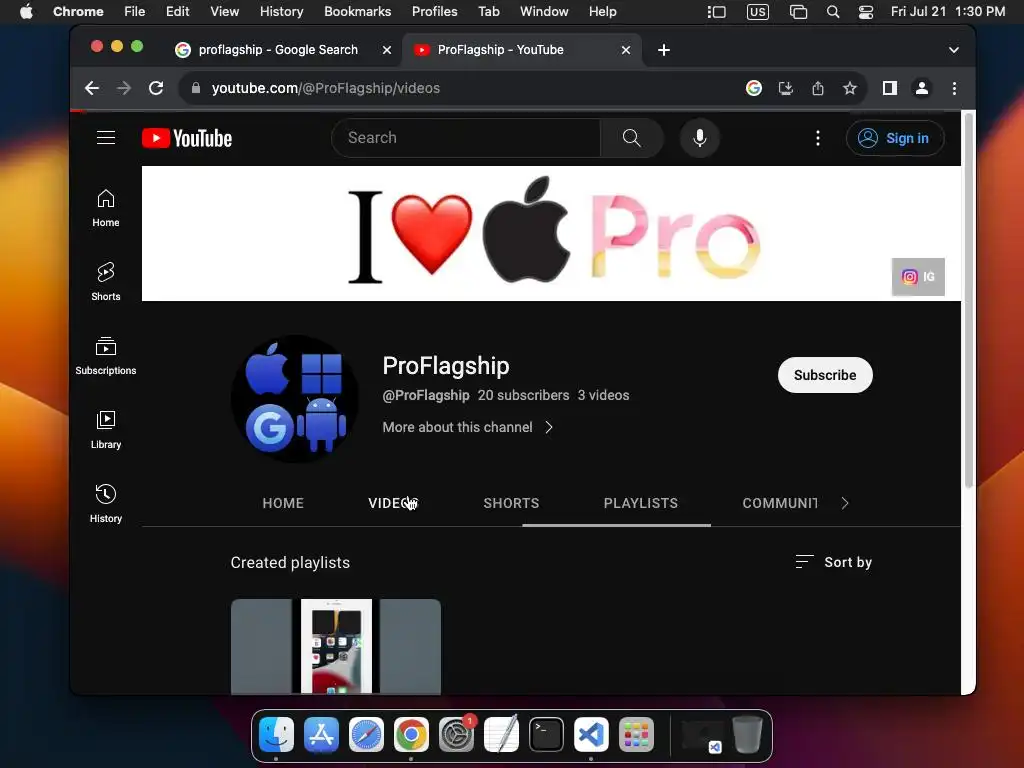Switch to proflagship Google Search tab
Image resolution: width=1024 pixels, height=768 pixels.
point(277,50)
